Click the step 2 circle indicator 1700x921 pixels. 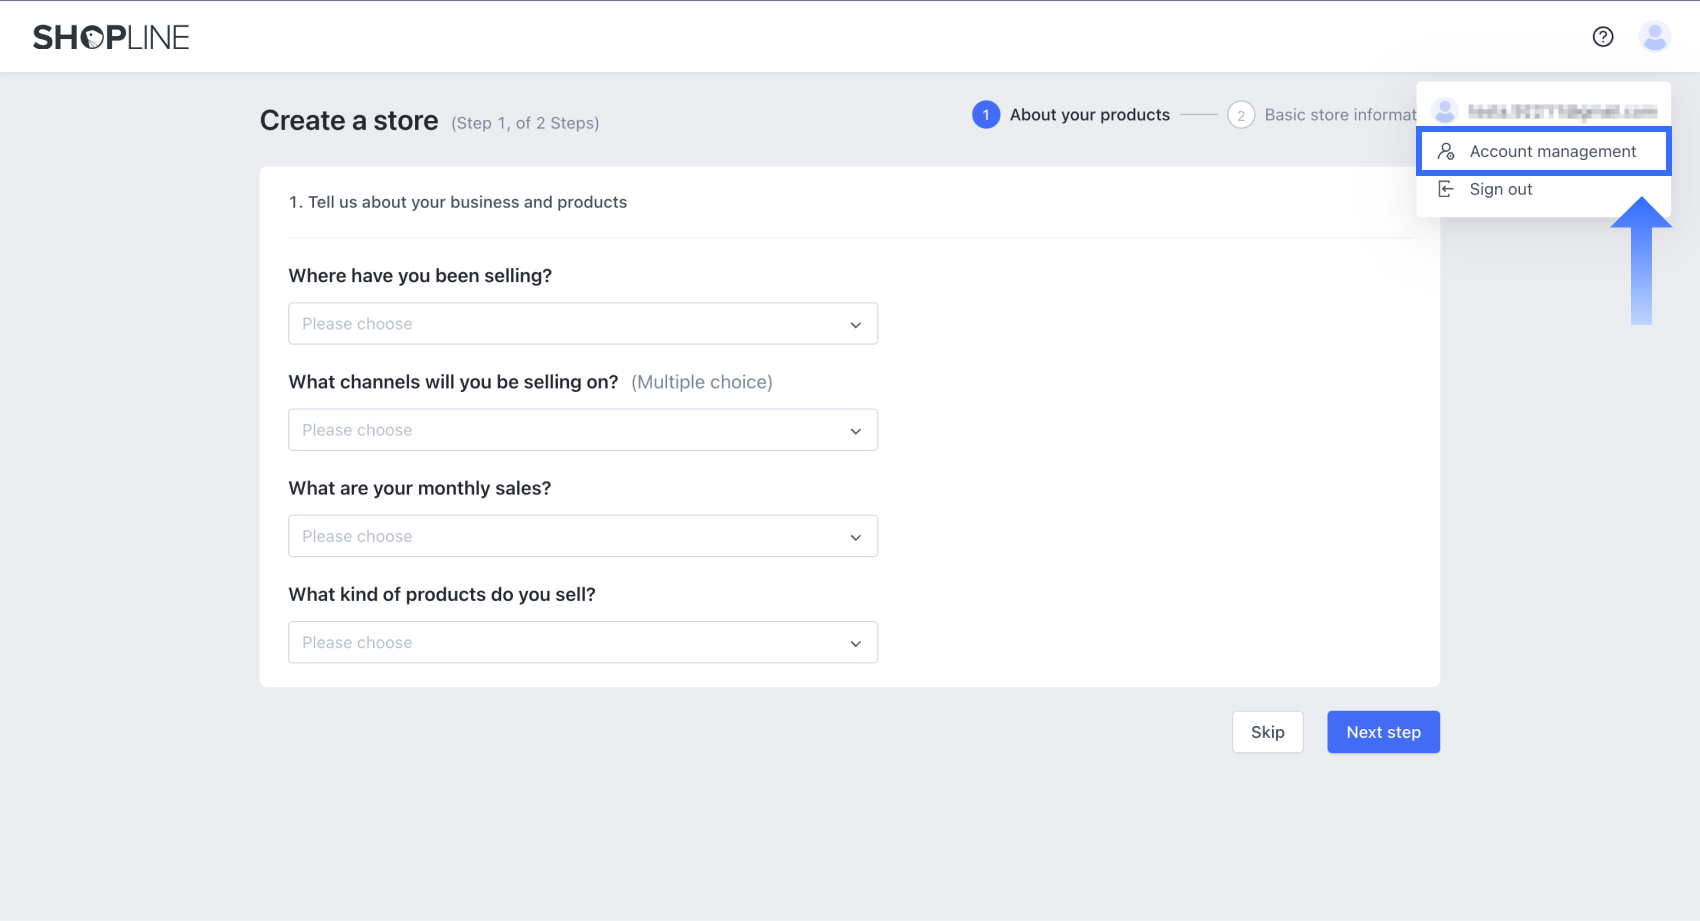(x=1241, y=115)
